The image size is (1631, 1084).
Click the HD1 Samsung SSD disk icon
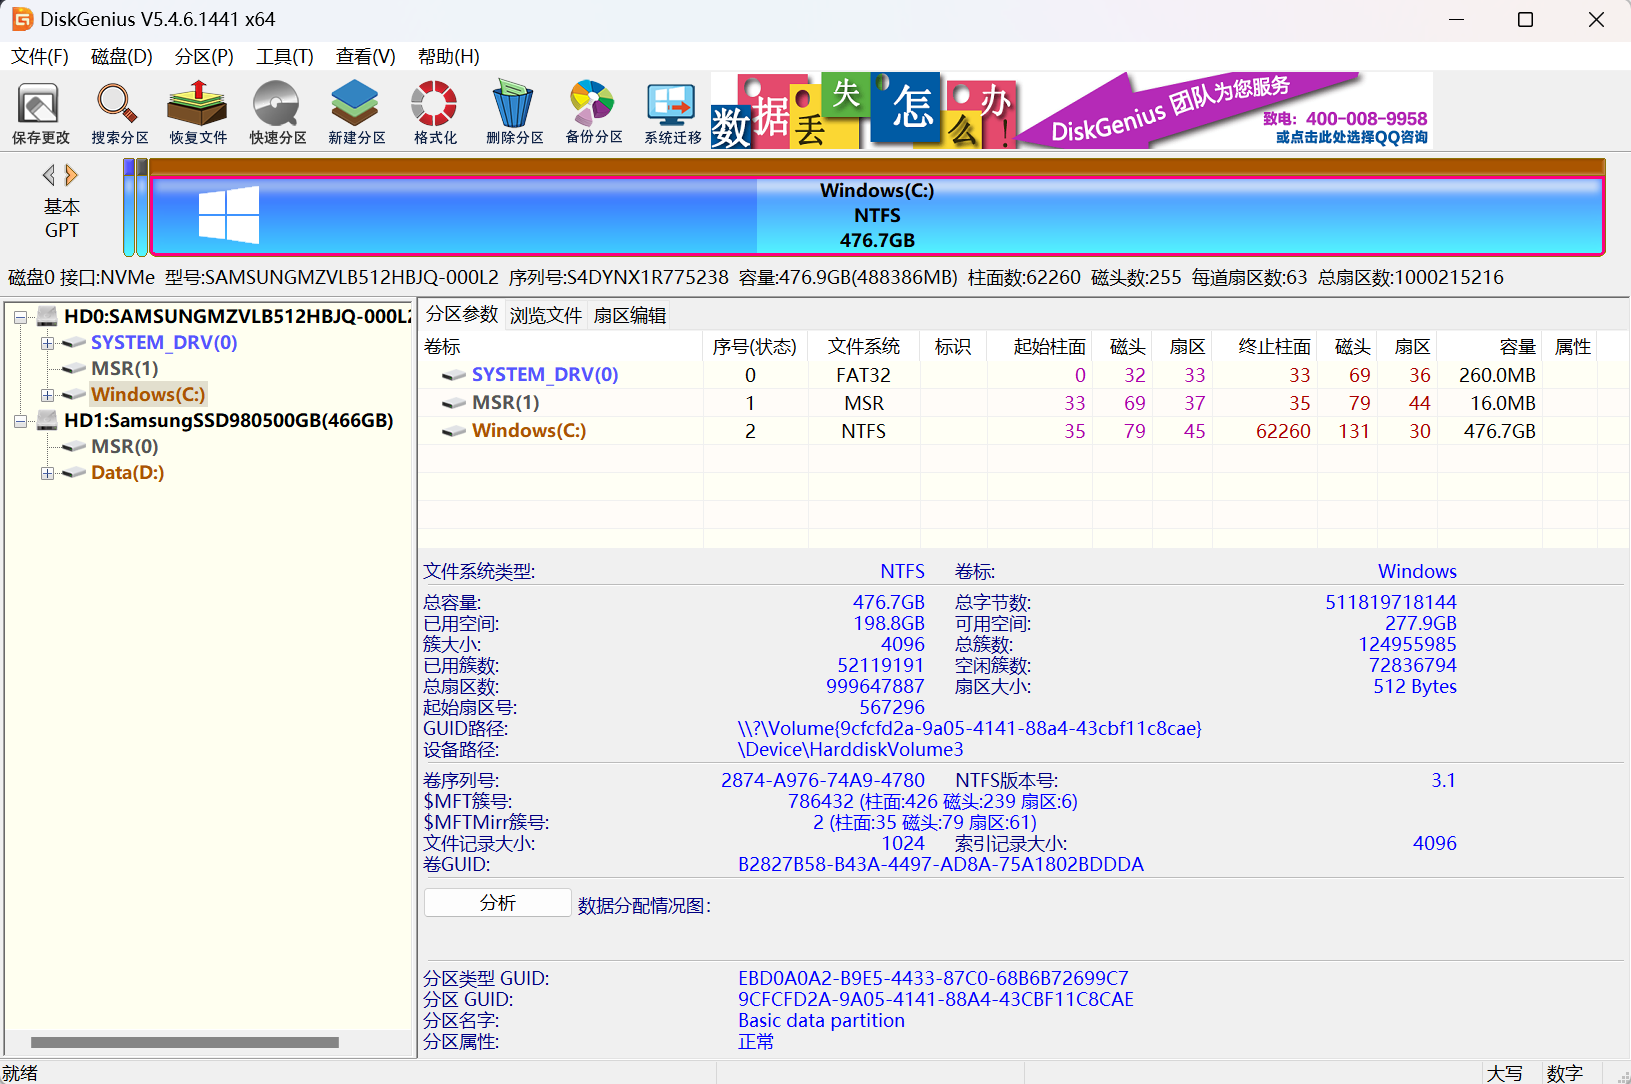pos(47,421)
